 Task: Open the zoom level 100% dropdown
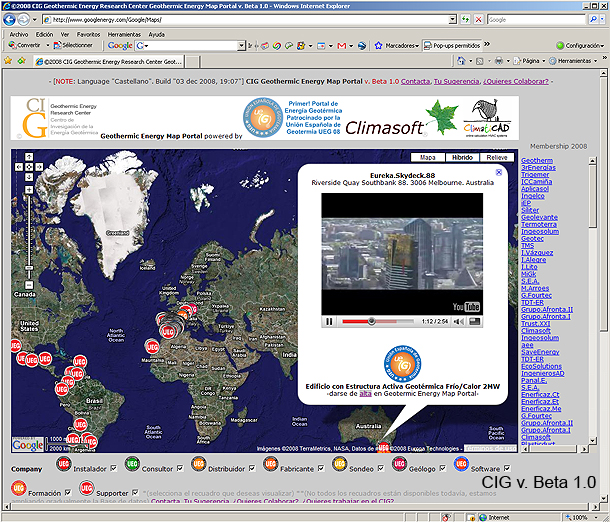coord(596,518)
